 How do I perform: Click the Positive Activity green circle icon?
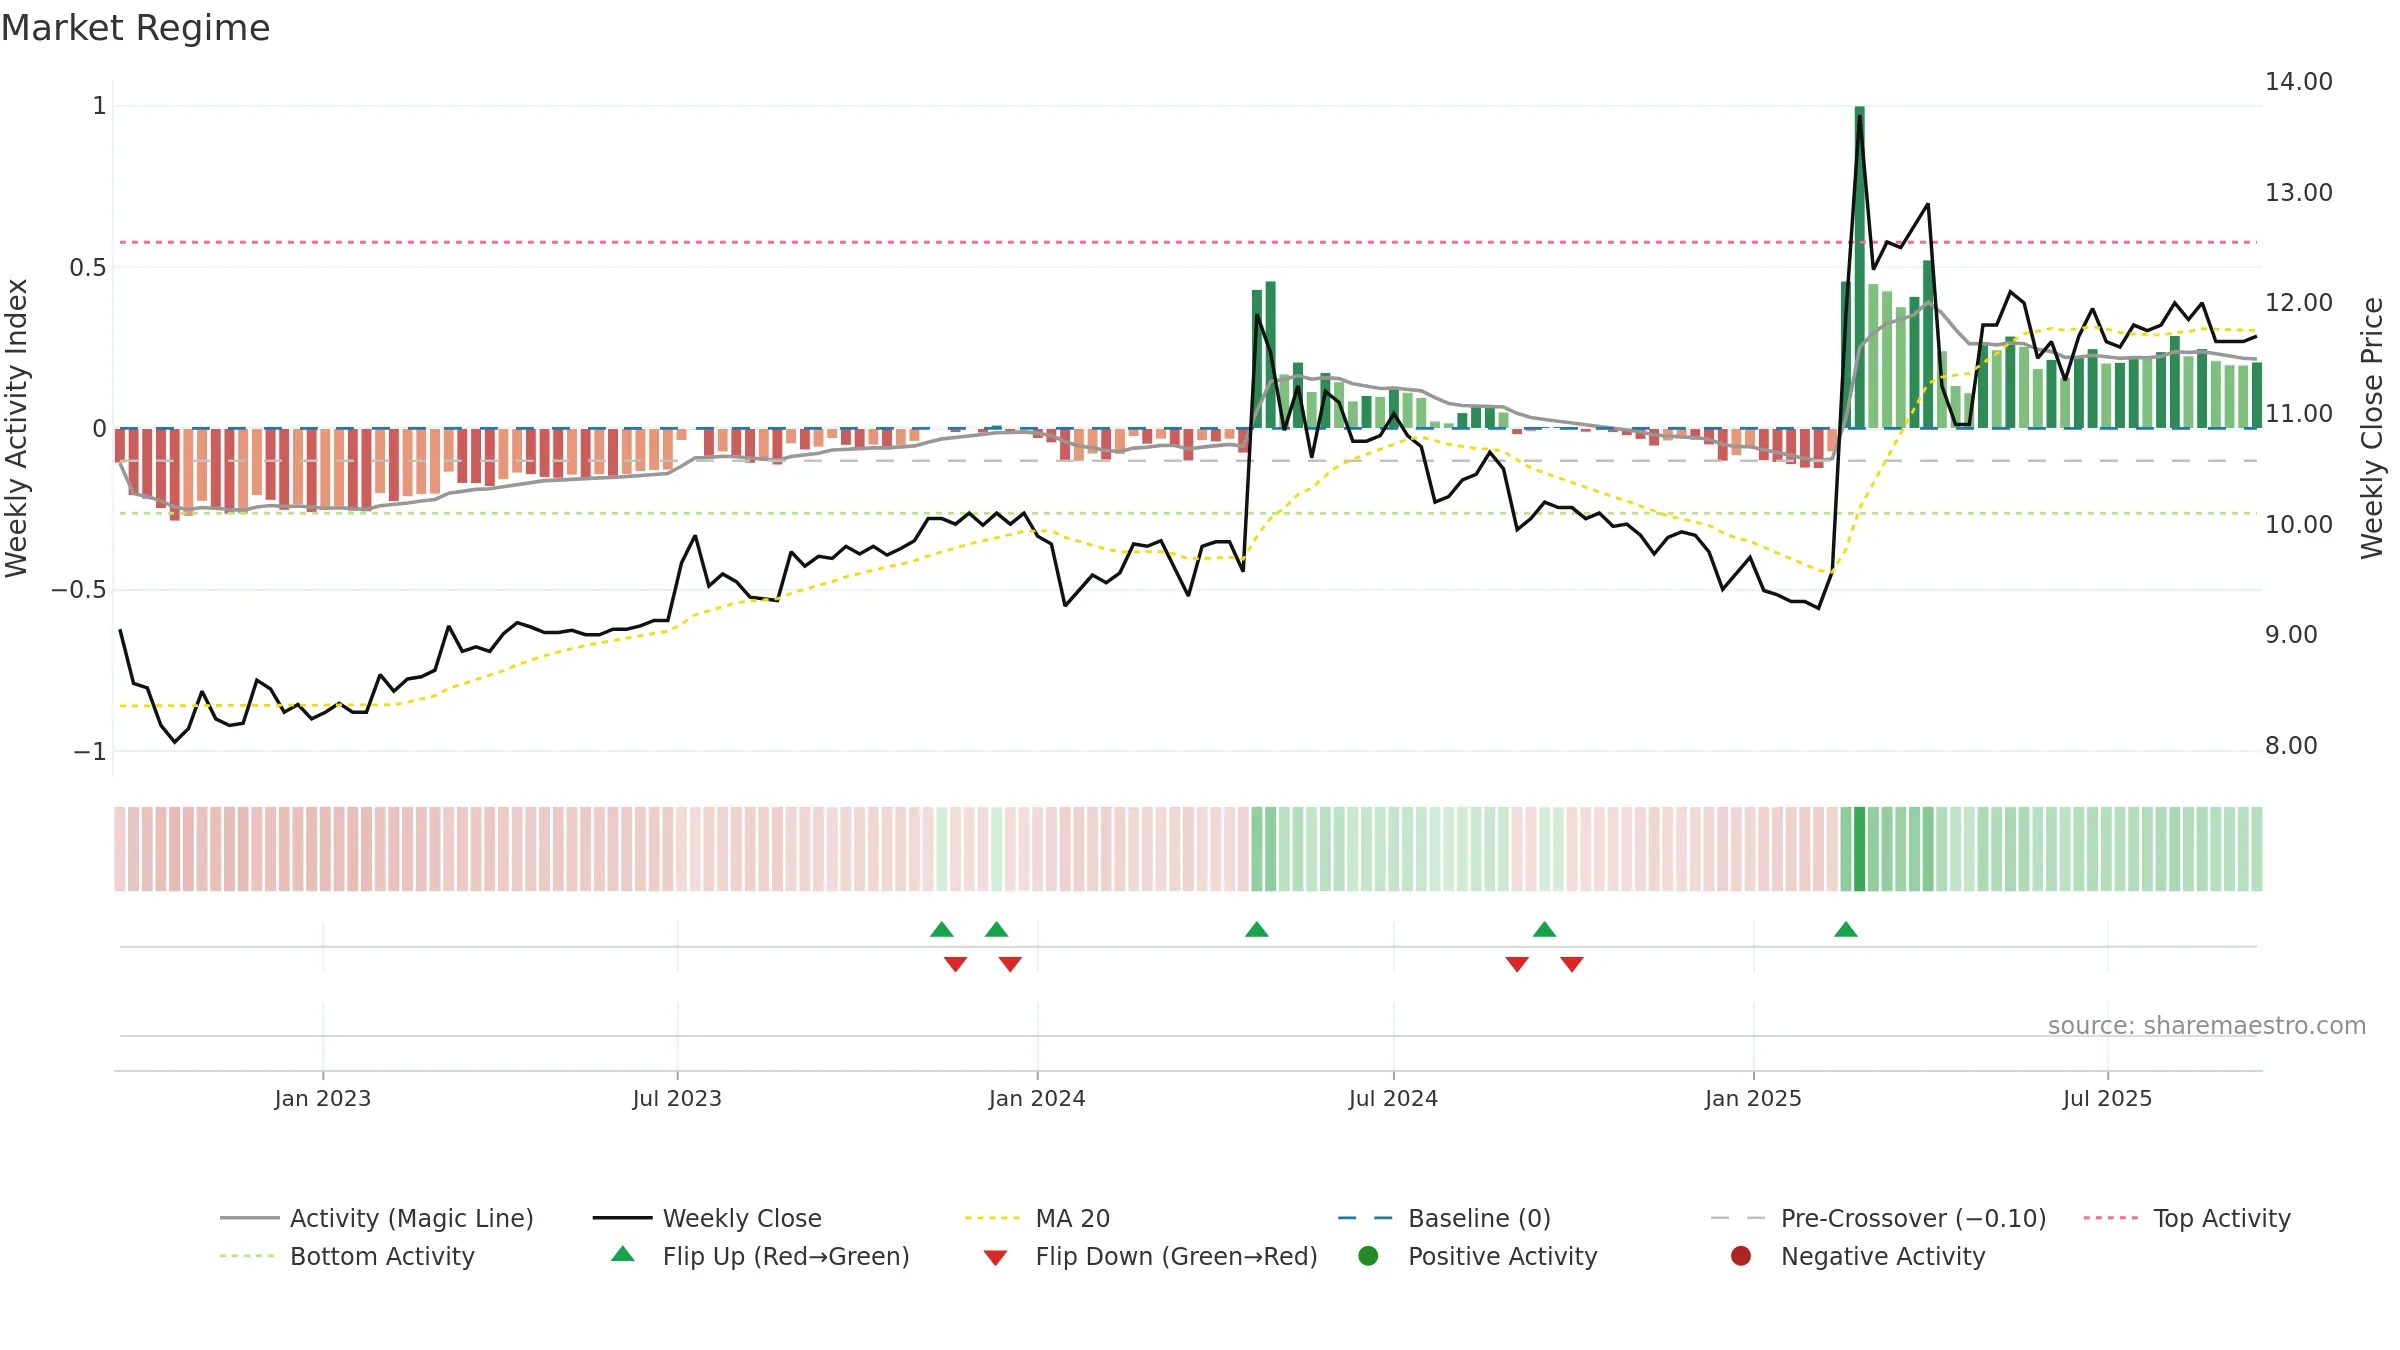(x=1368, y=1255)
